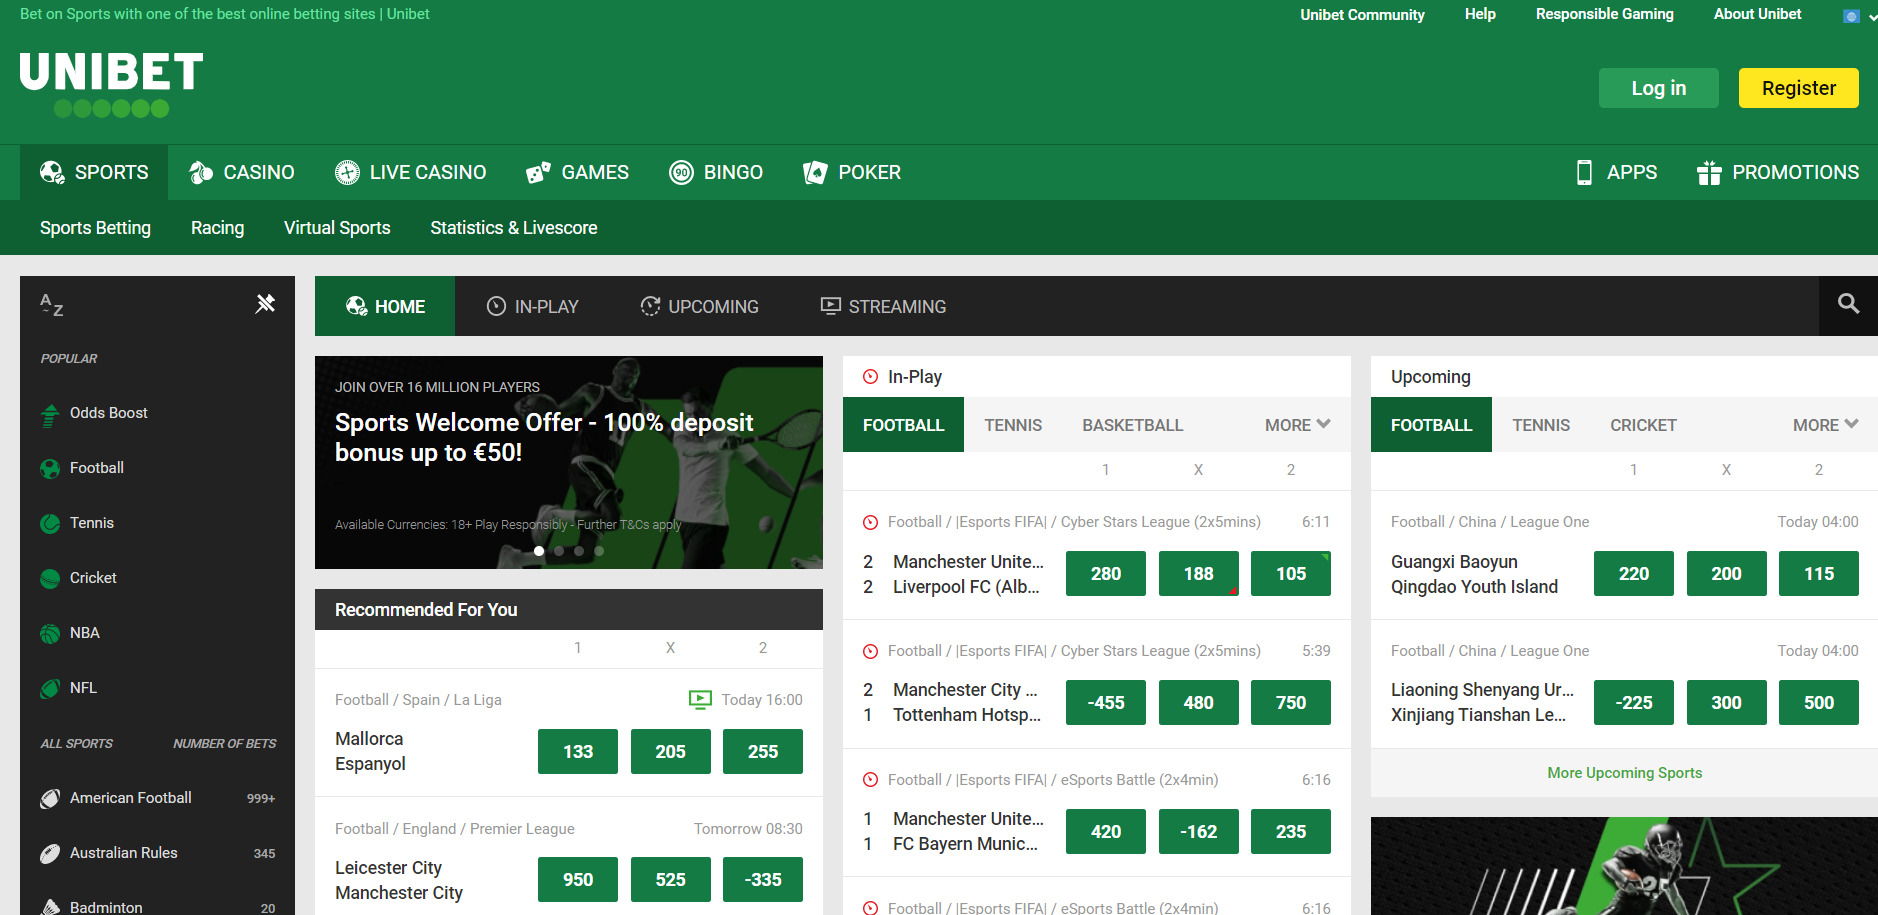The height and width of the screenshot is (915, 1878).
Task: Click the Australian Rules ball icon
Action: click(50, 853)
